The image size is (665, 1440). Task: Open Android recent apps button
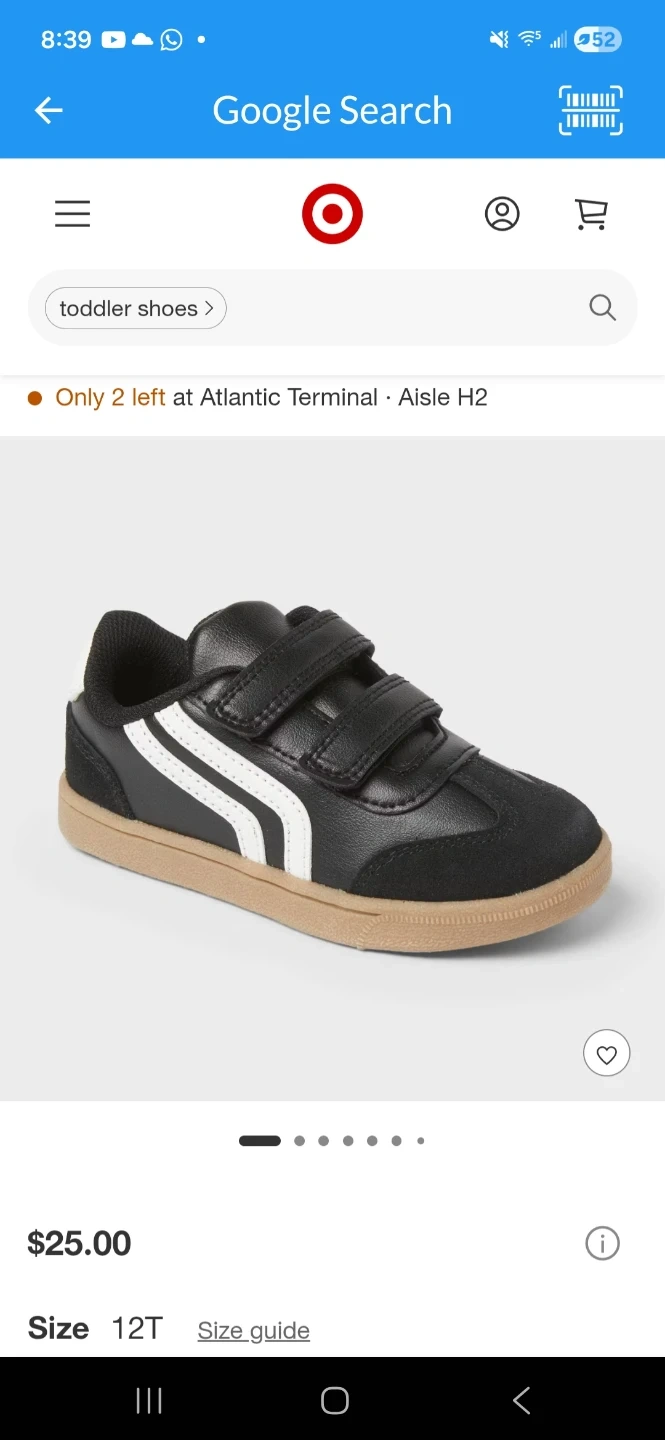tap(149, 1401)
